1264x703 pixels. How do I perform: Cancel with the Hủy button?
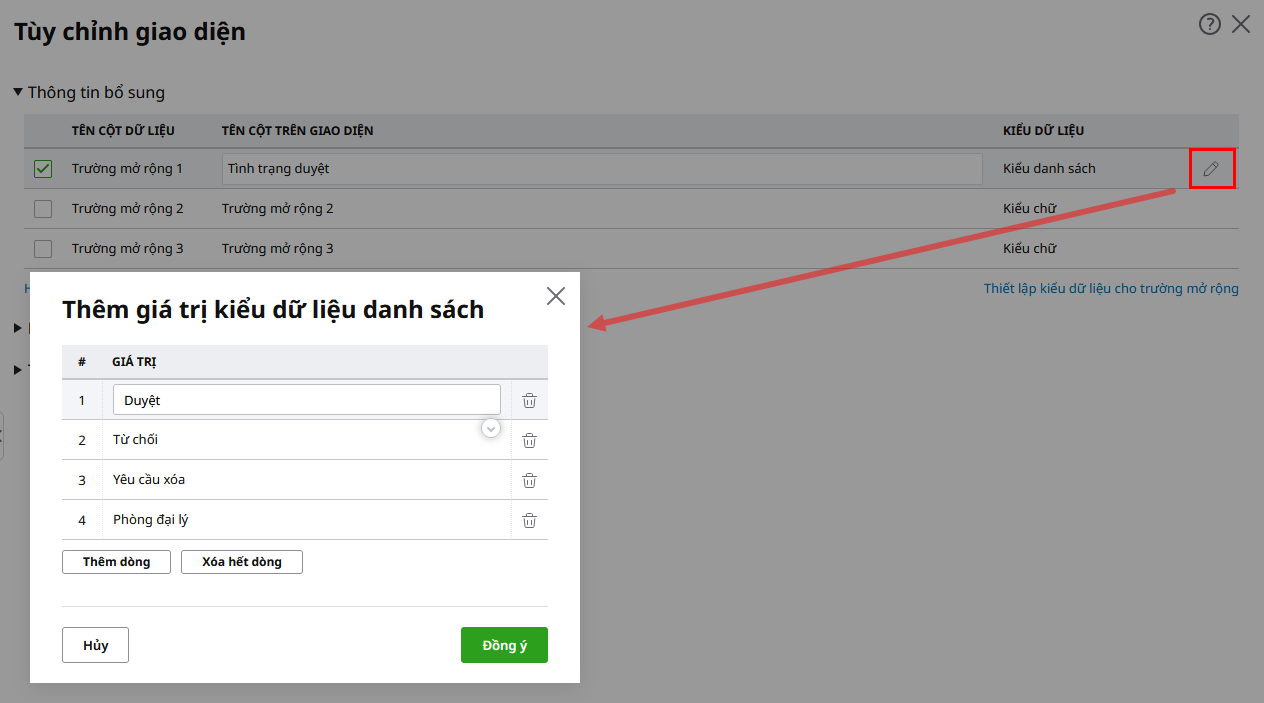tap(95, 645)
